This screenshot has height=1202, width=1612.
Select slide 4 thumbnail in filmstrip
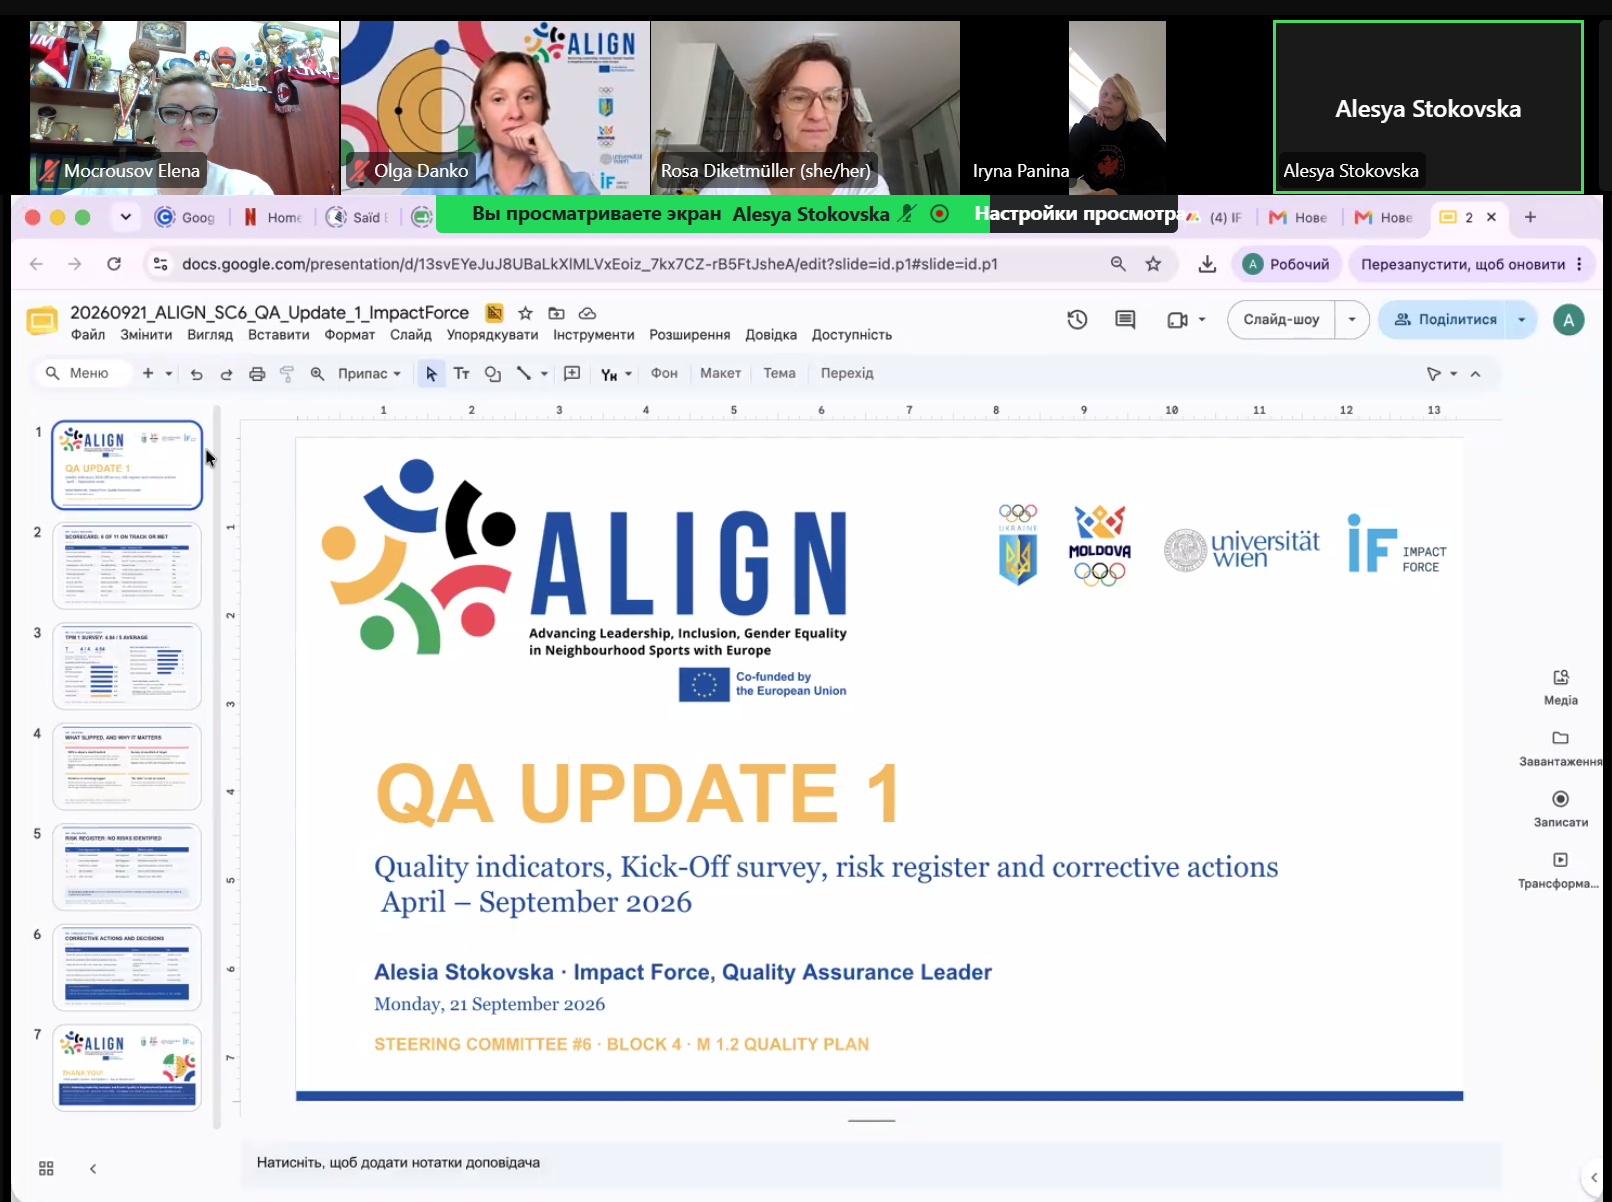pos(127,767)
